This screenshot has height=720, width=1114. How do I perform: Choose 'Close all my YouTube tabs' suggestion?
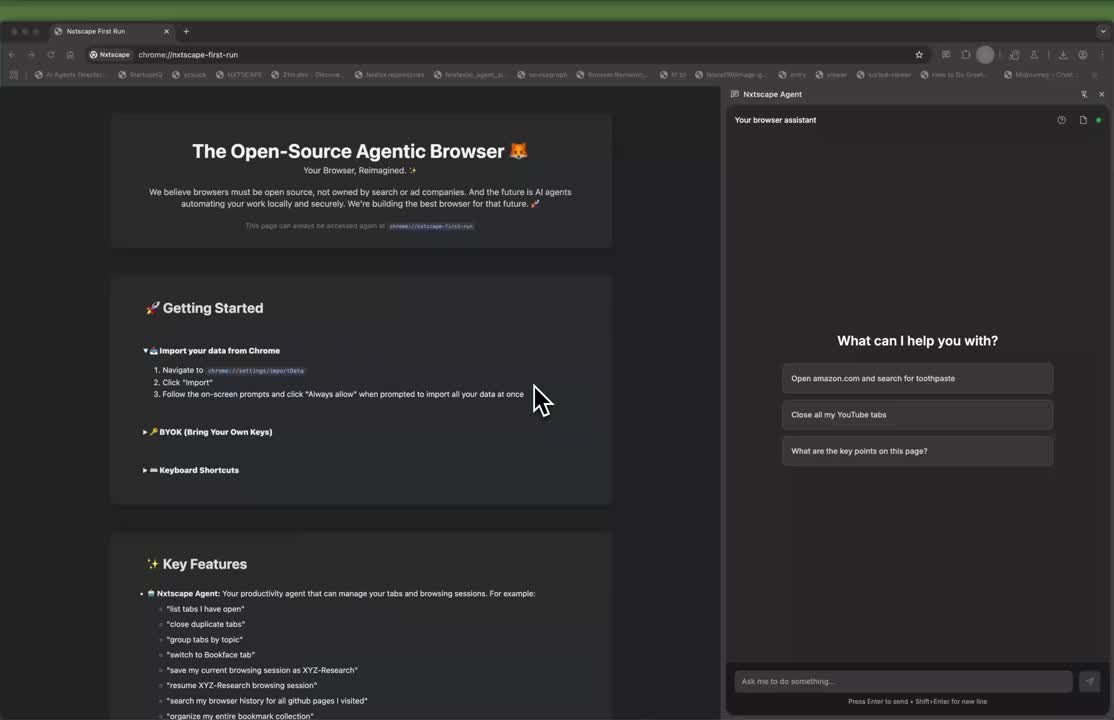click(917, 414)
